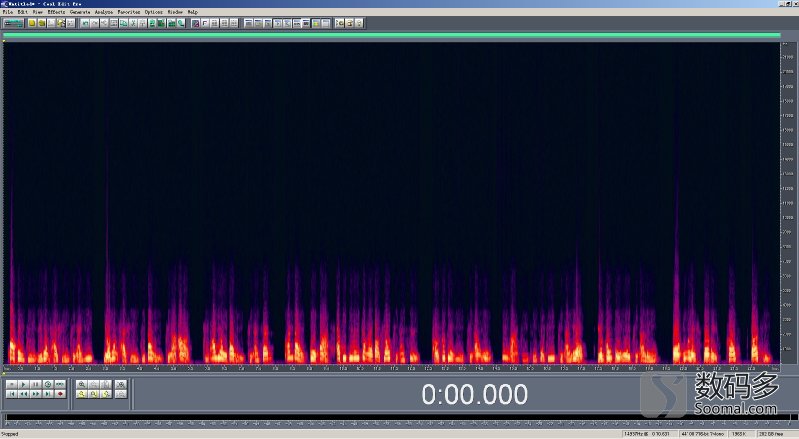Click the Help menu item

pyautogui.click(x=192, y=12)
